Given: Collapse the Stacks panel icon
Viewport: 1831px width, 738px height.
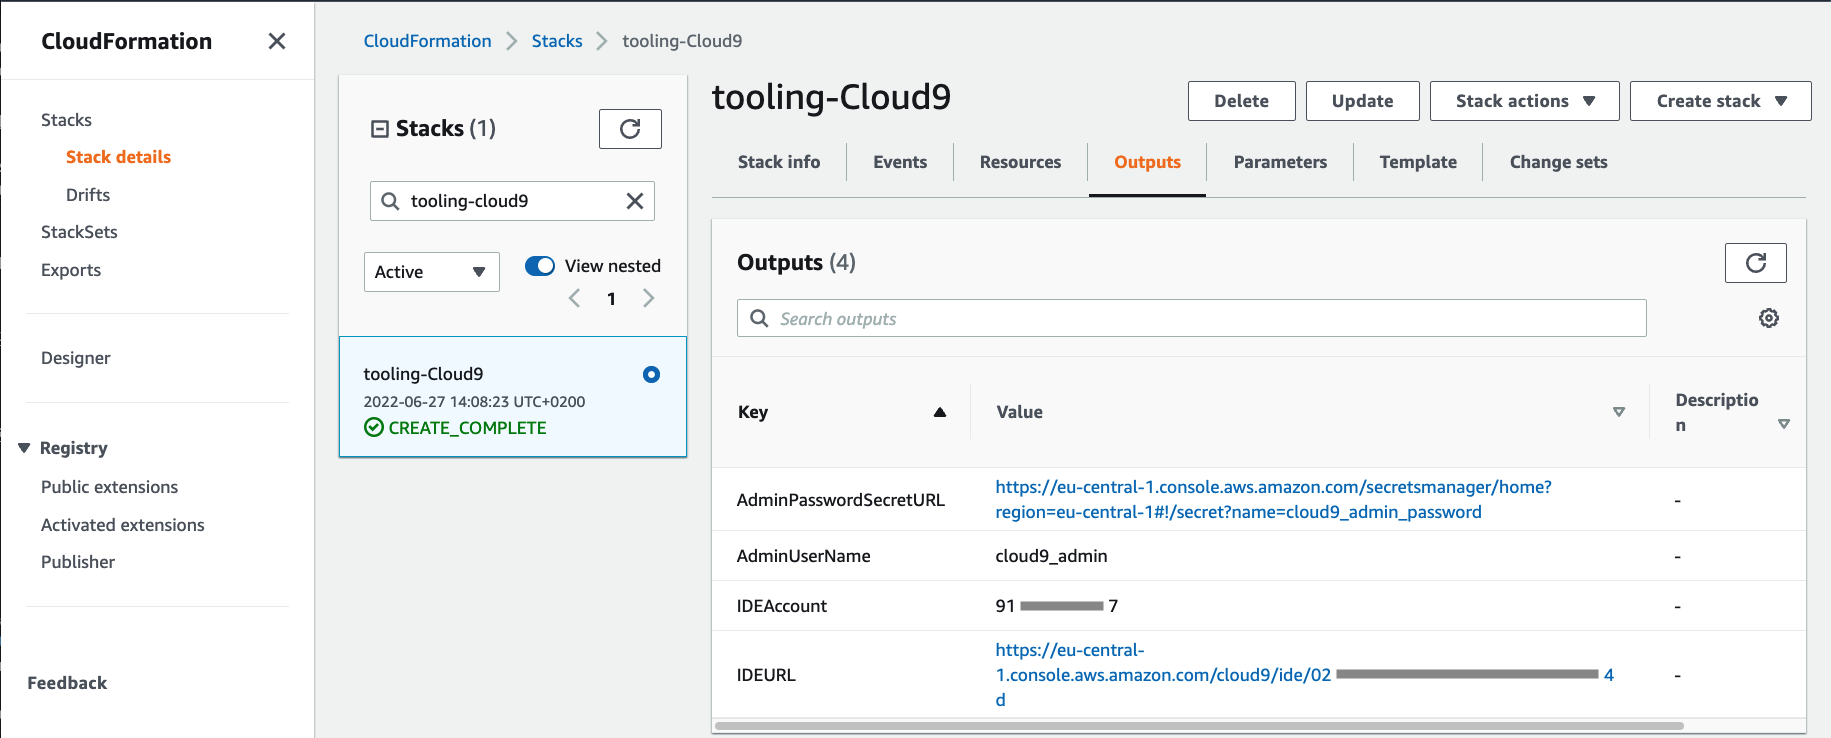Looking at the screenshot, I should [380, 129].
